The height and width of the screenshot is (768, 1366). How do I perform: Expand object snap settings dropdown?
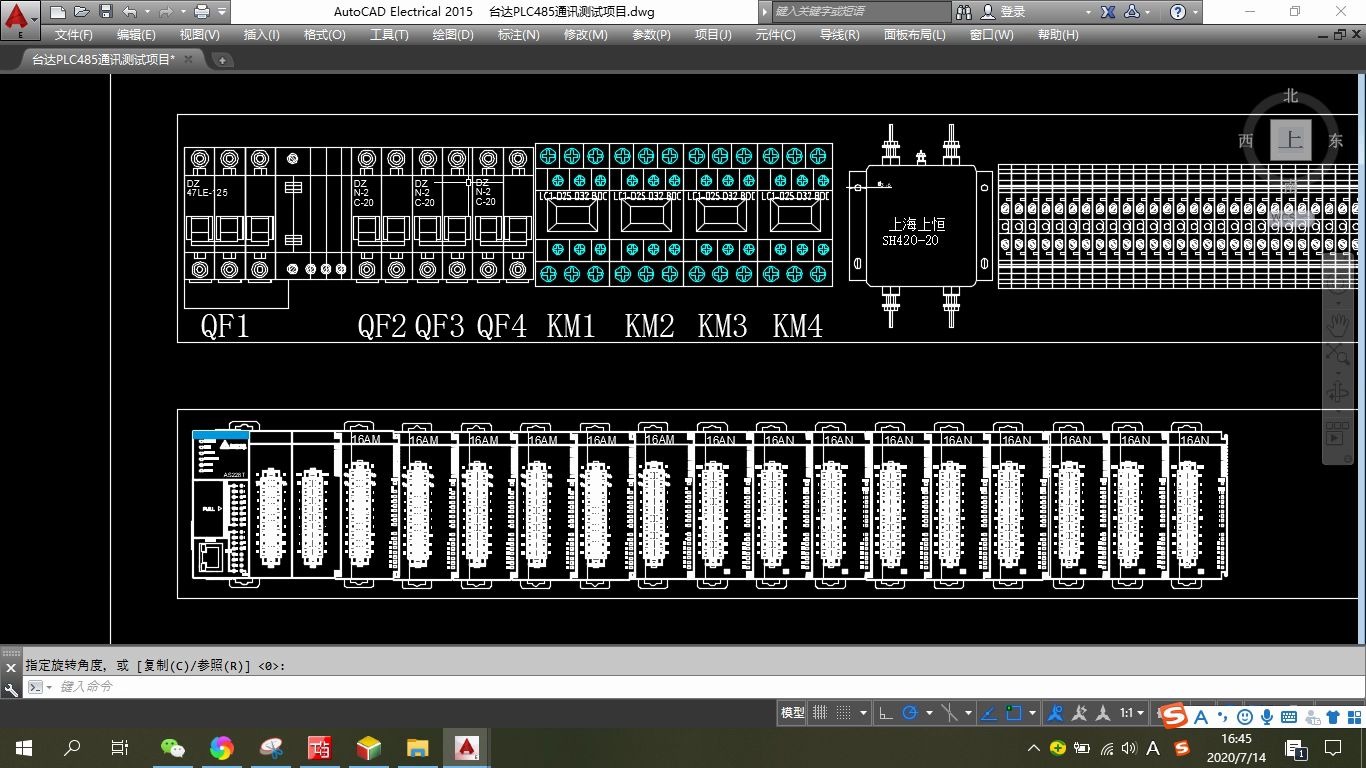click(1032, 713)
